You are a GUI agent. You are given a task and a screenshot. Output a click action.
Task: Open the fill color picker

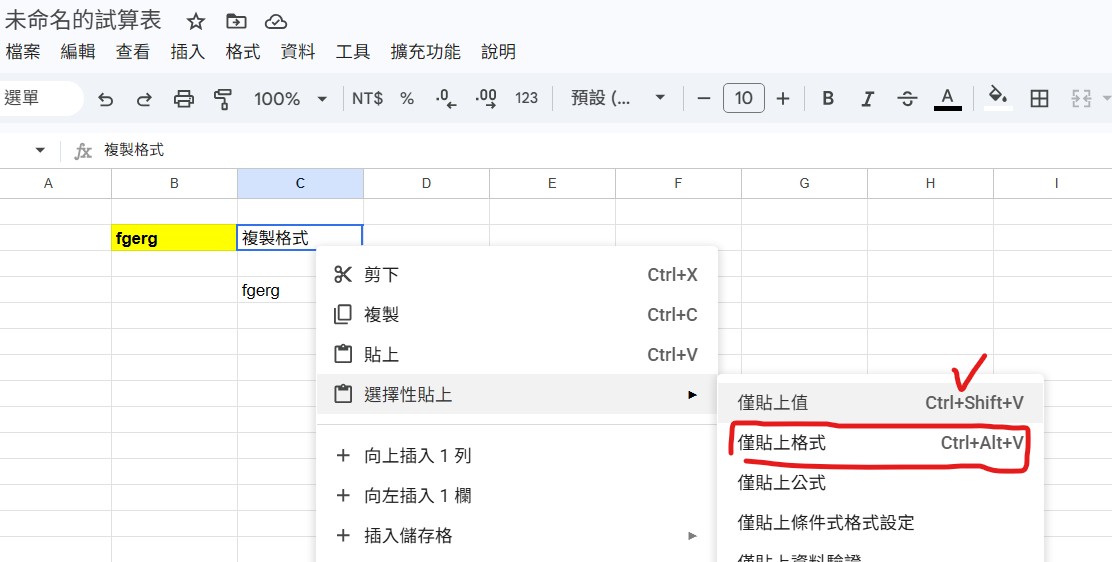(x=999, y=98)
